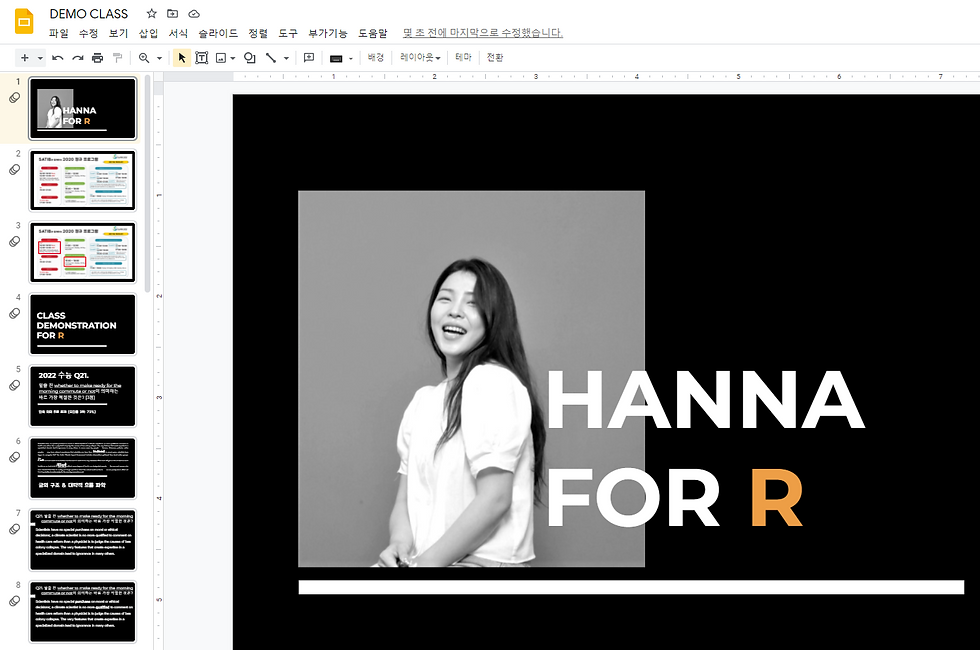This screenshot has width=980, height=650.
Task: Open the new slide dropdown arrow
Action: pos(40,58)
